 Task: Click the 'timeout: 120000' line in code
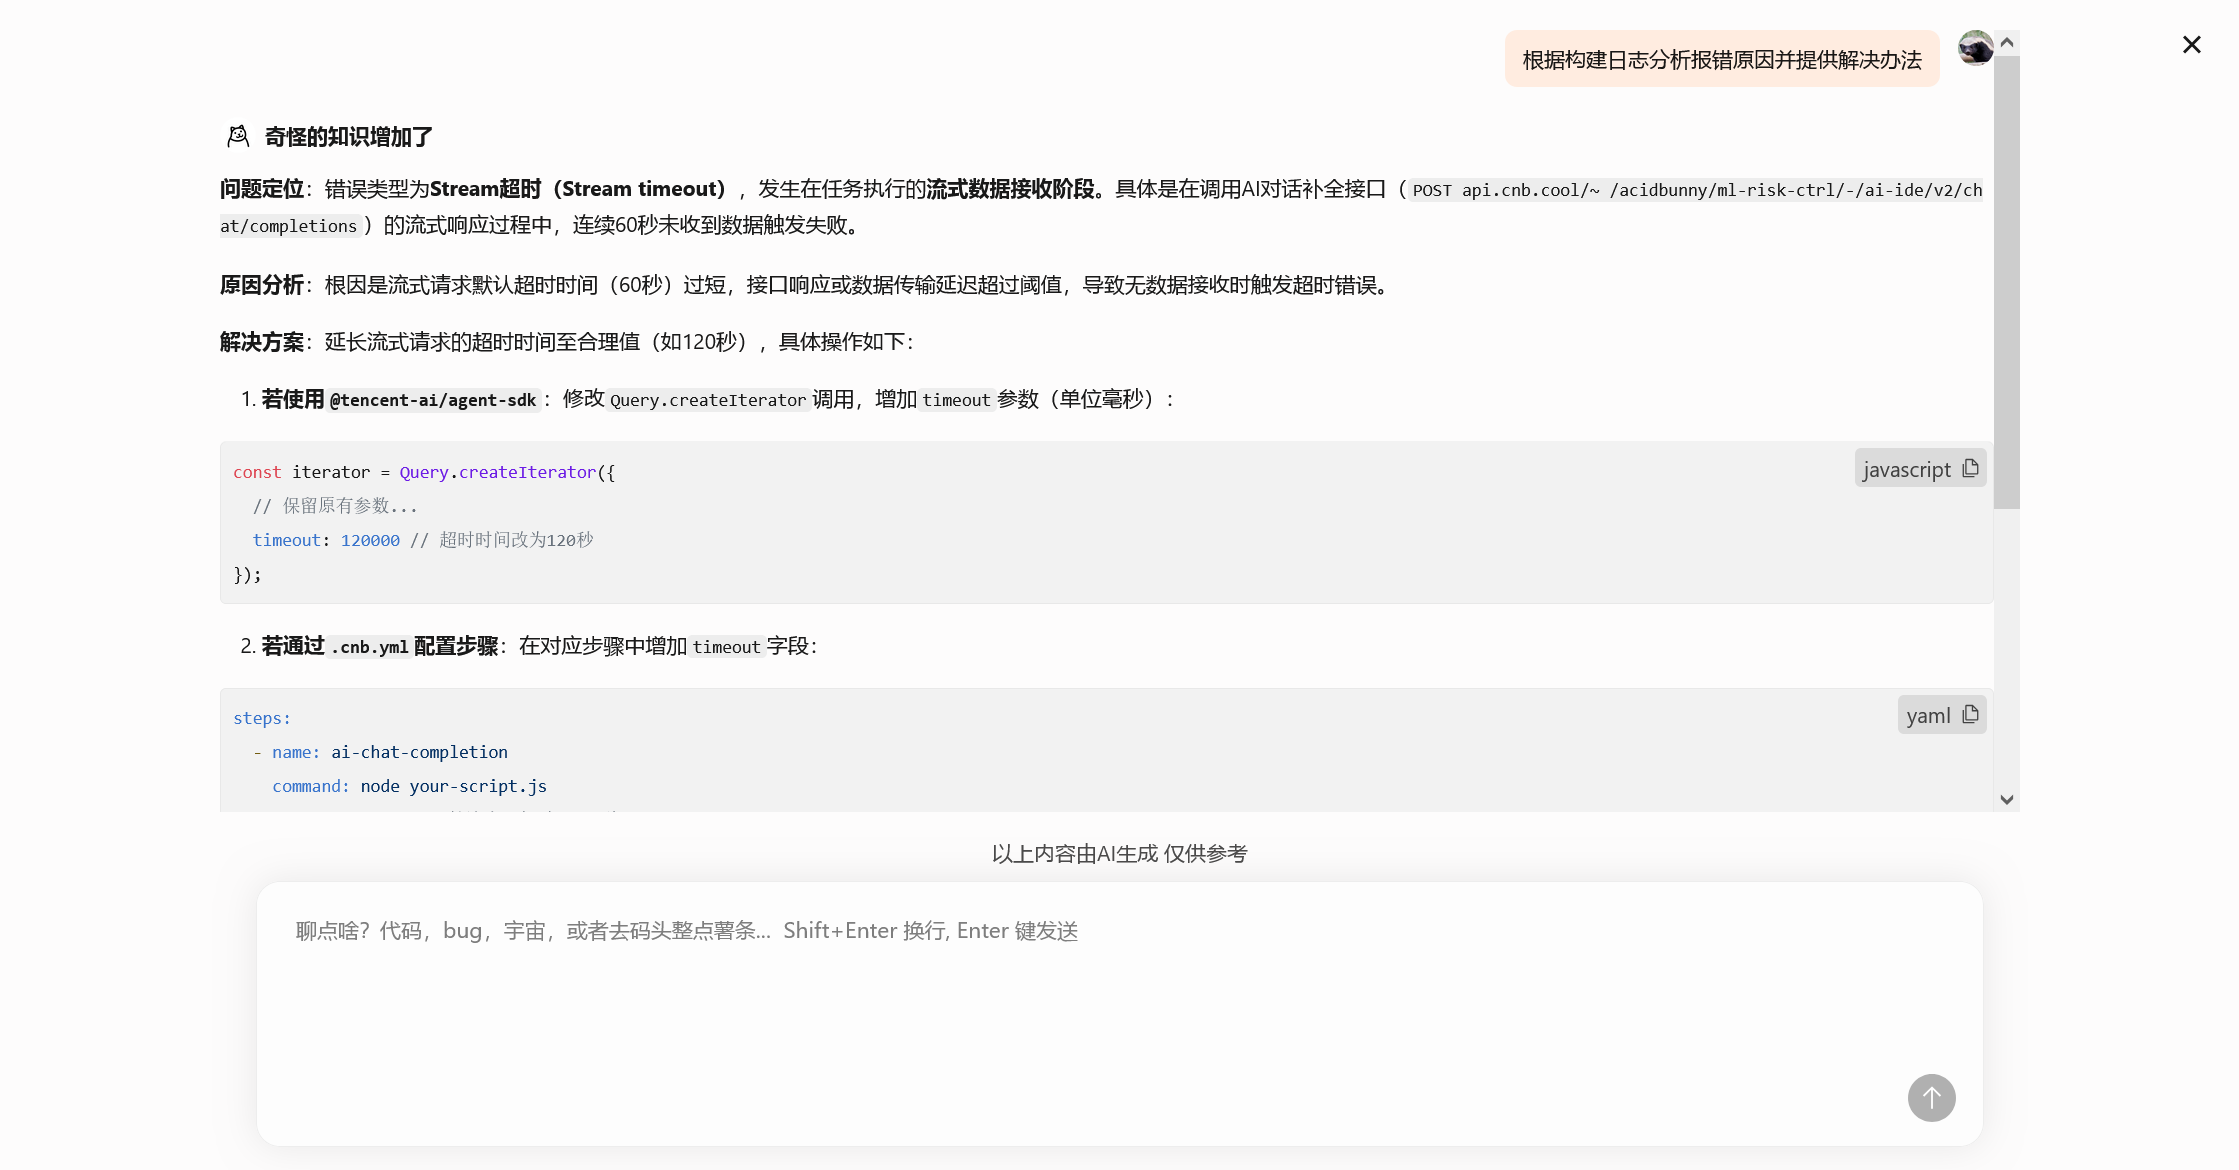330,539
